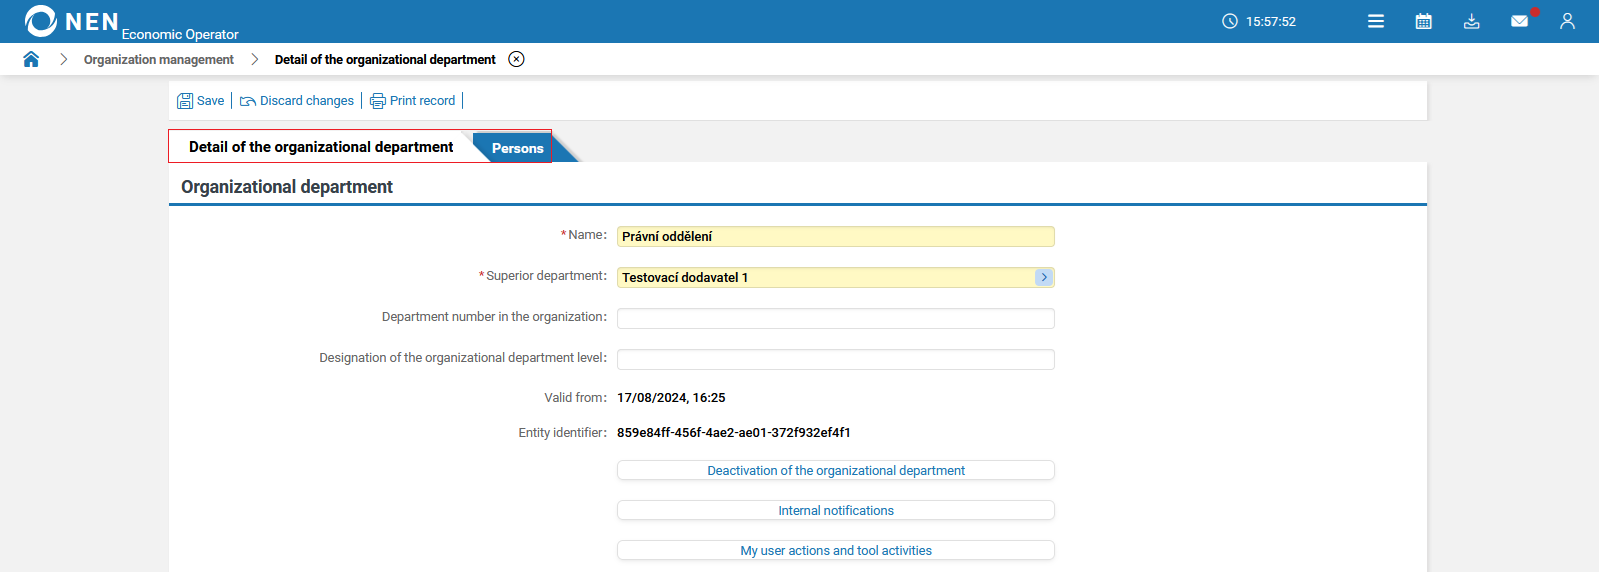This screenshot has width=1599, height=572.
Task: Open the messages envelope icon
Action: pos(1520,21)
